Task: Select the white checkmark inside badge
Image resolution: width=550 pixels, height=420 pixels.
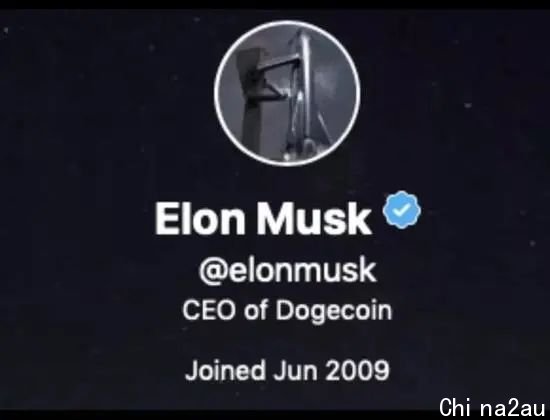Action: point(402,210)
